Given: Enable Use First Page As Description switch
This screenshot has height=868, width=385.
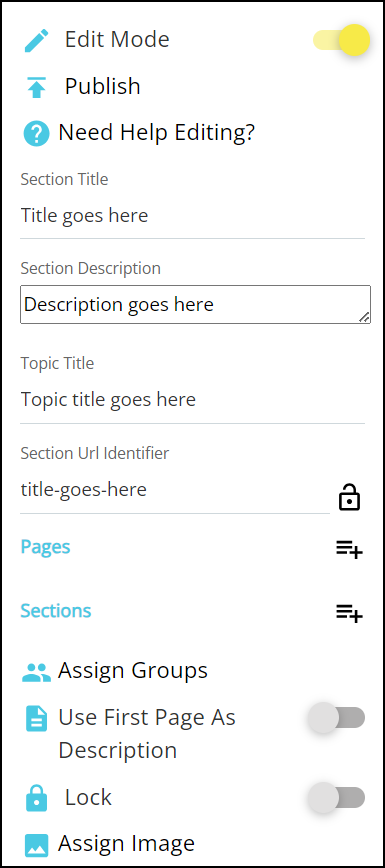Looking at the screenshot, I should click(x=337, y=718).
